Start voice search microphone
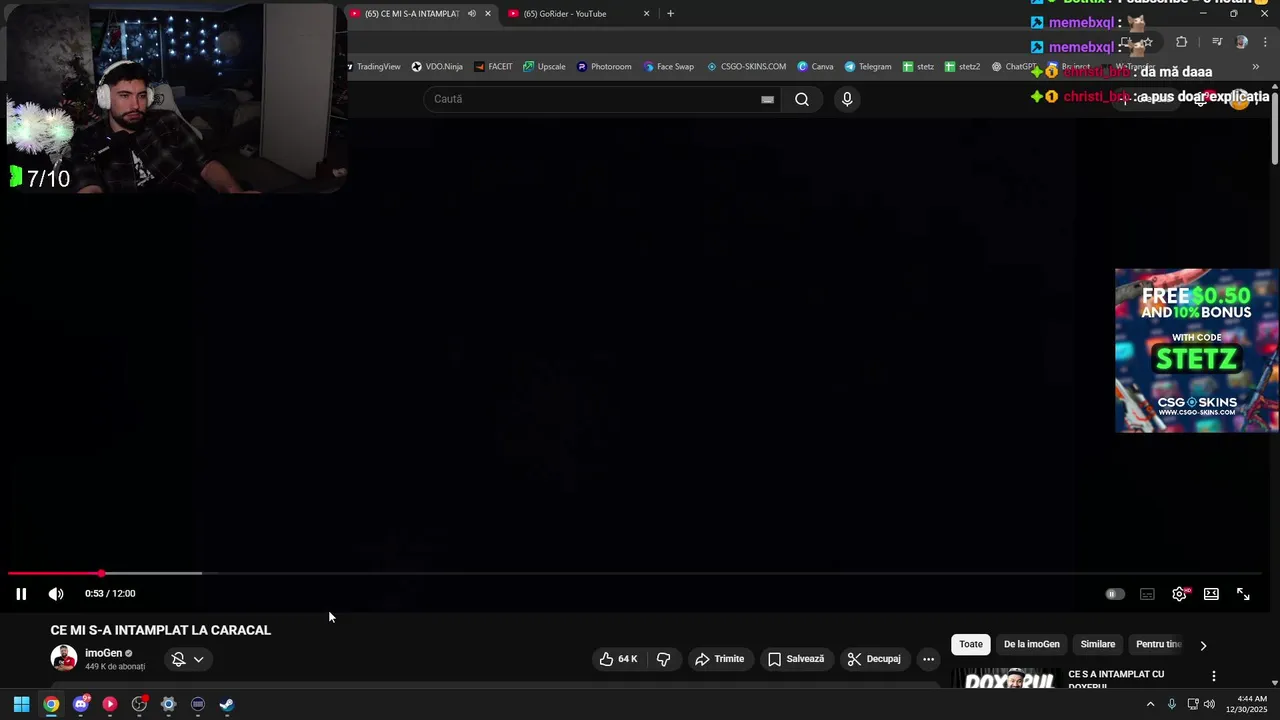Viewport: 1280px width, 720px height. (847, 99)
